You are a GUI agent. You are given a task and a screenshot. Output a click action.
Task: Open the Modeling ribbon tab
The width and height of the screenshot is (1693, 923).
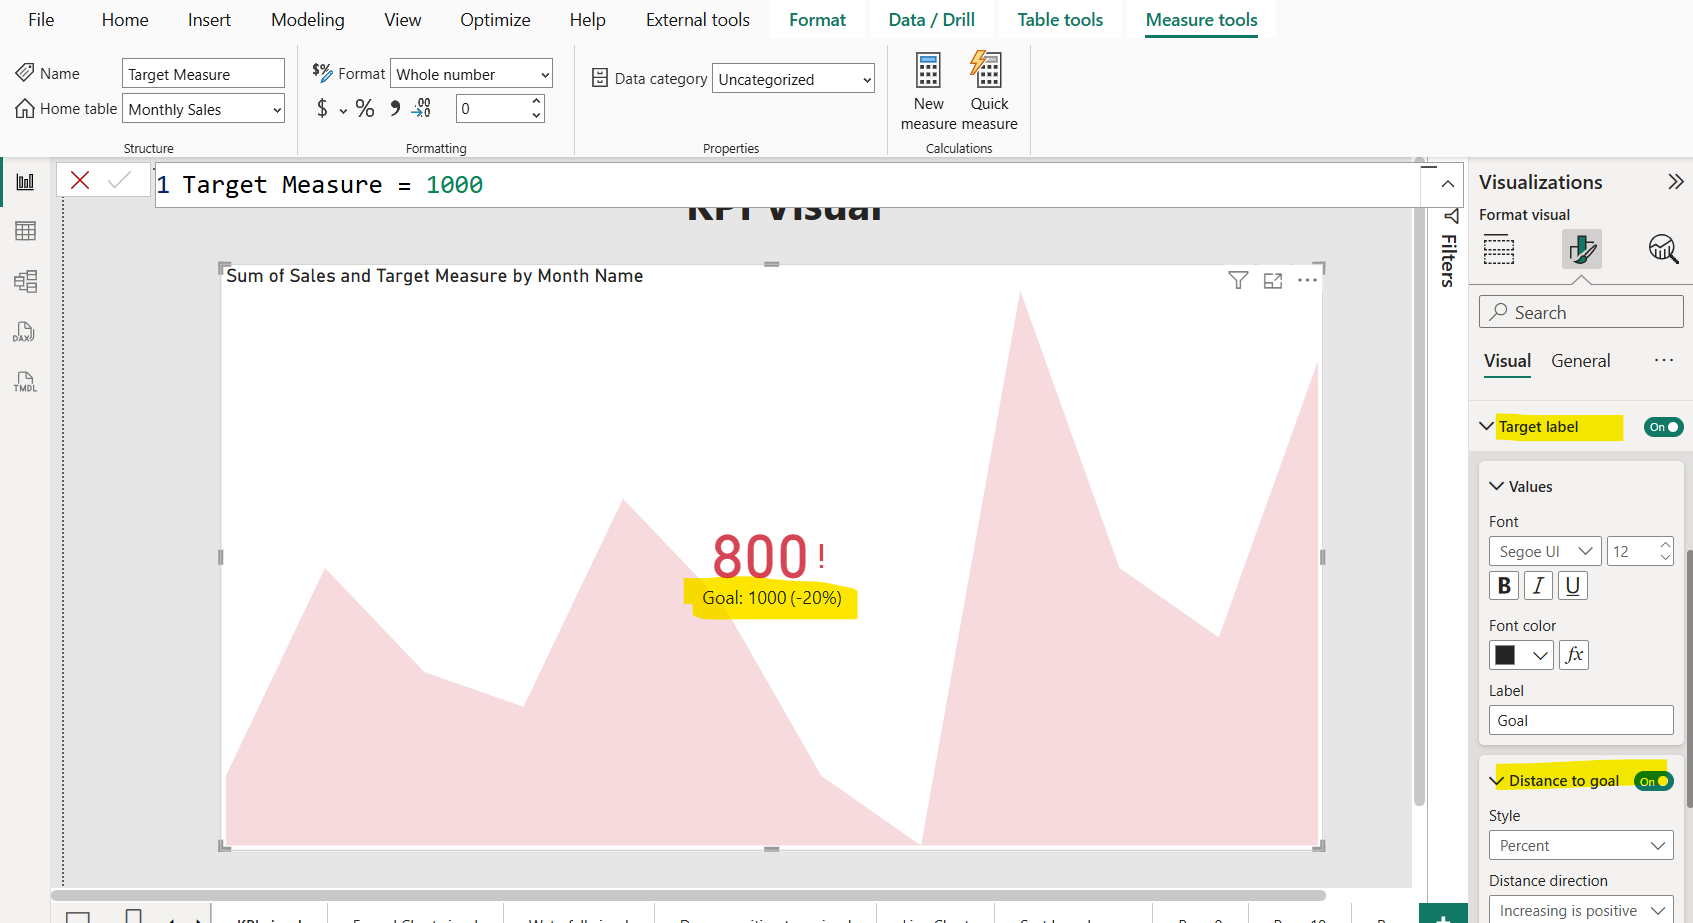tap(307, 20)
